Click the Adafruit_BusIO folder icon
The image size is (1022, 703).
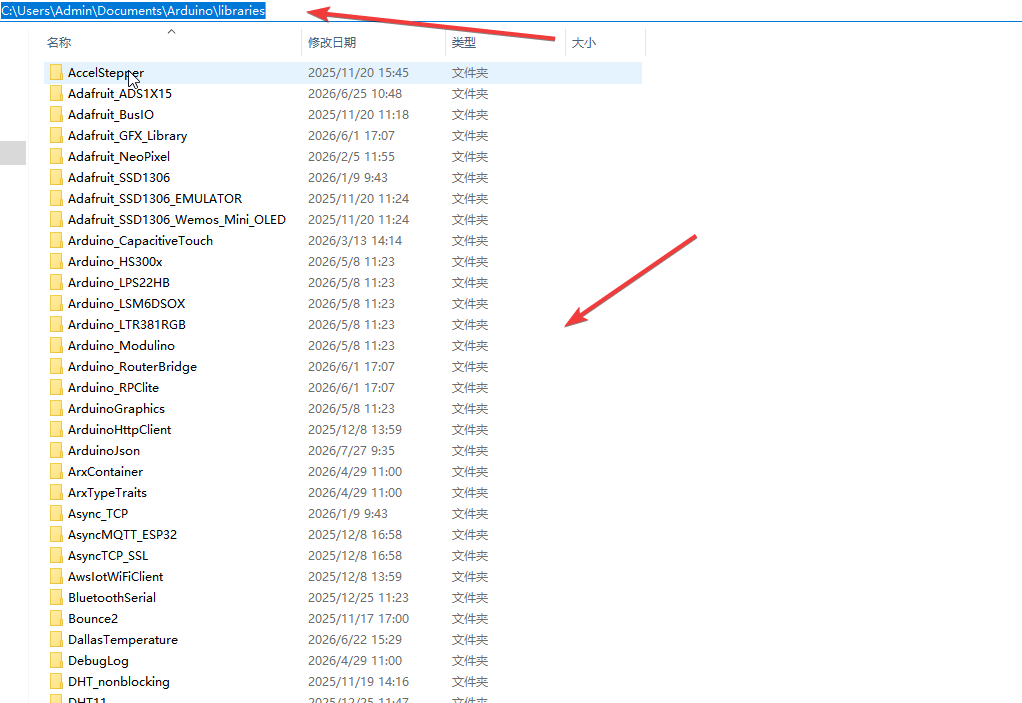click(x=57, y=115)
